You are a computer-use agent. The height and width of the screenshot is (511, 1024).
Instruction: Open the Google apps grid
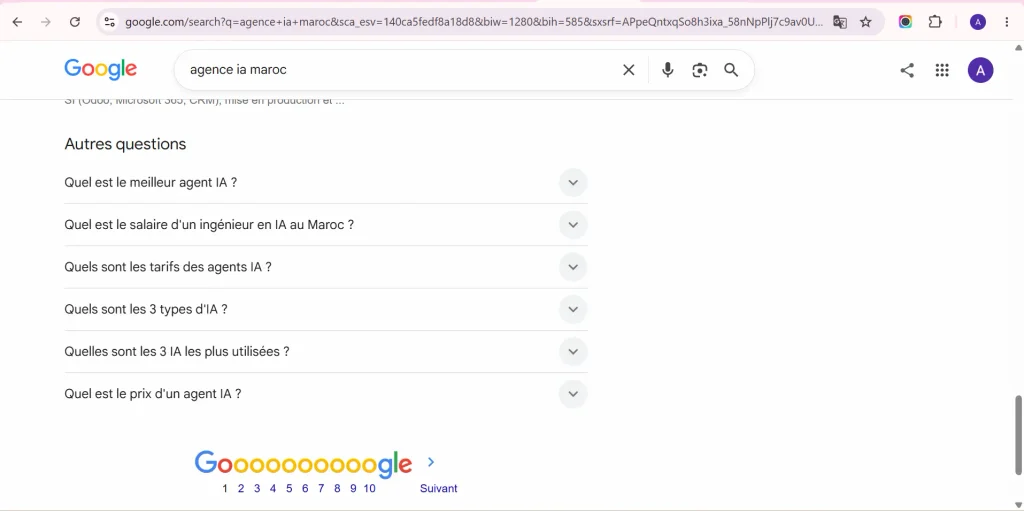click(x=942, y=71)
